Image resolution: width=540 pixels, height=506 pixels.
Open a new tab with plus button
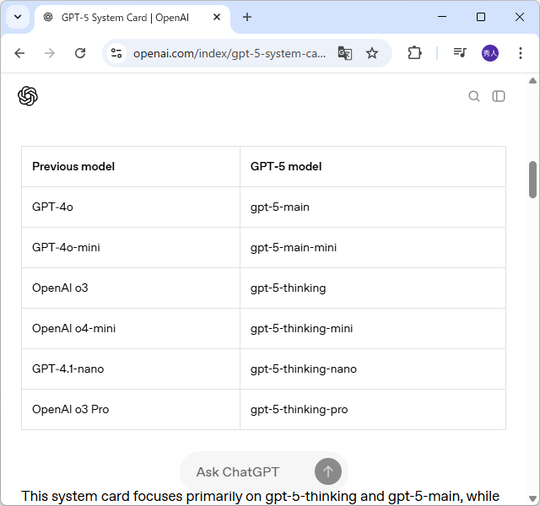tap(247, 17)
